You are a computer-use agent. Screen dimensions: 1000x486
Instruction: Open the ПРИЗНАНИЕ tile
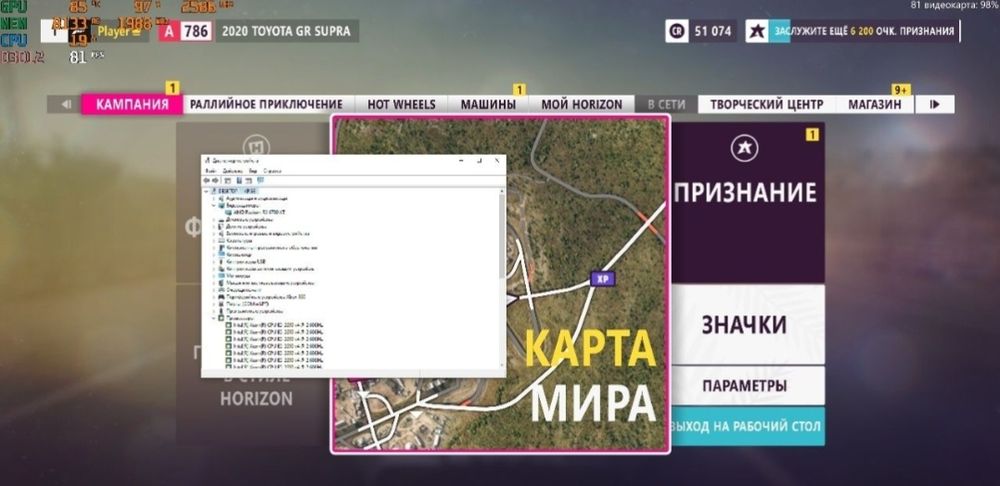click(746, 203)
